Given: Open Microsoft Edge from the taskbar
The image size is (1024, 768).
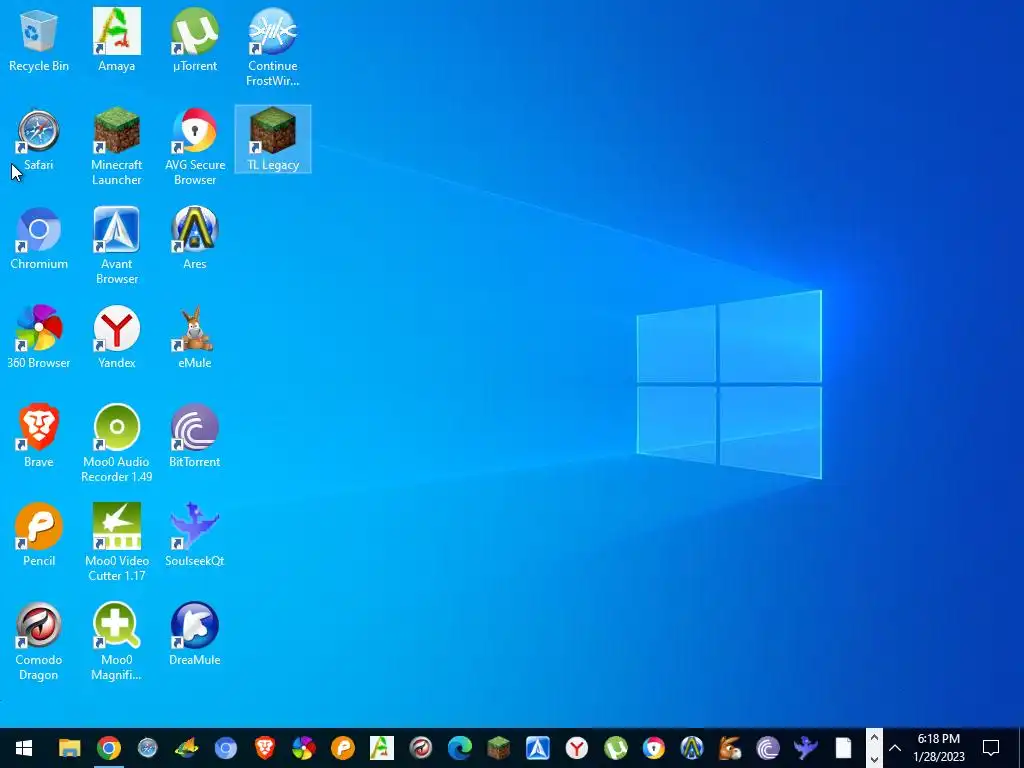Looking at the screenshot, I should [x=460, y=748].
